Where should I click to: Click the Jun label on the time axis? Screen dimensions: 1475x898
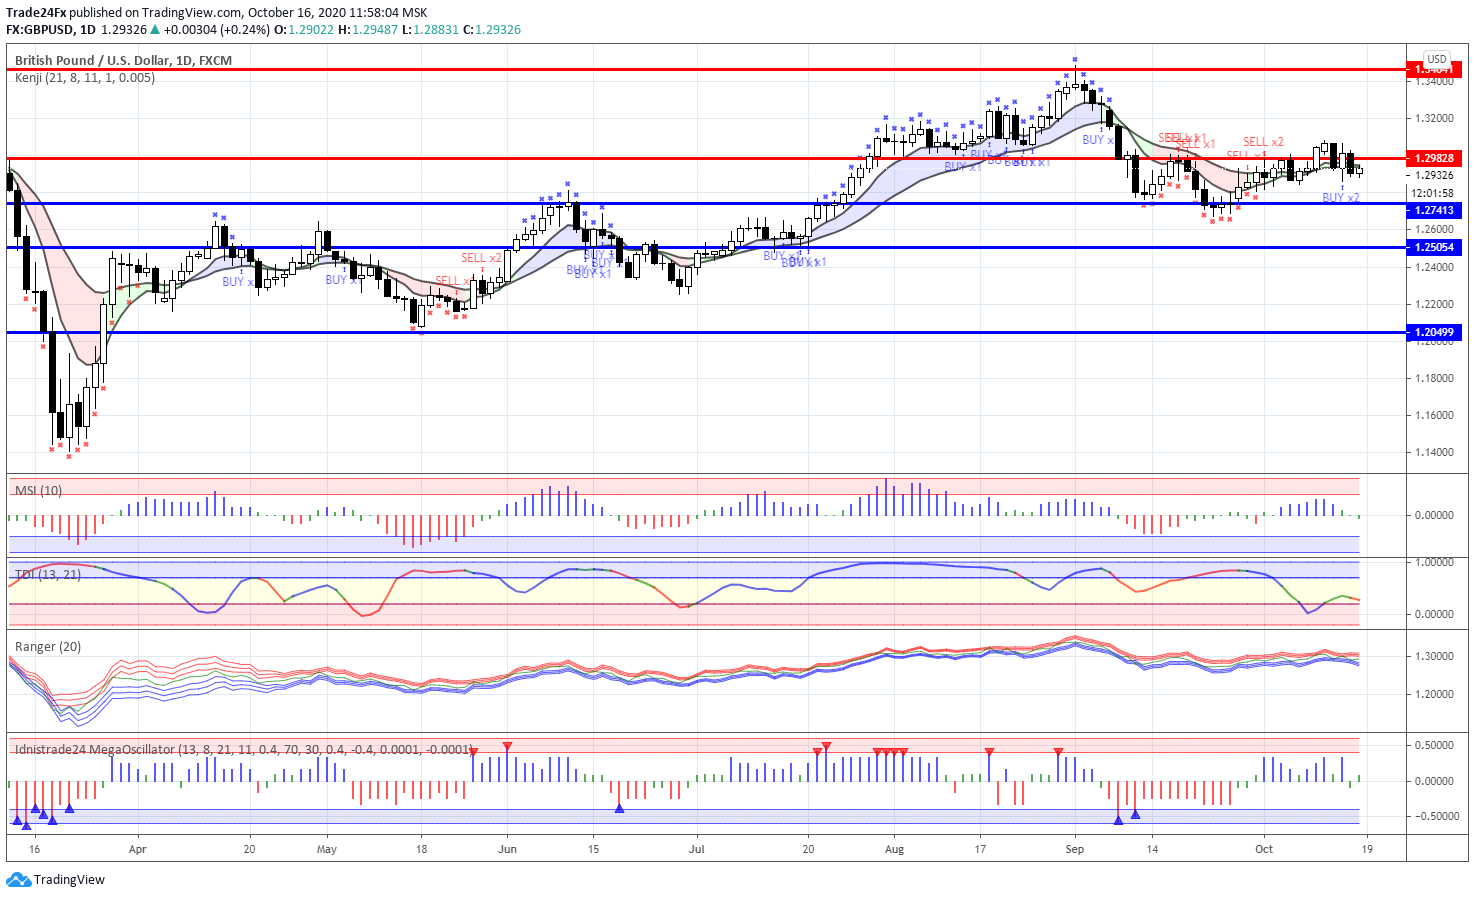click(x=507, y=849)
